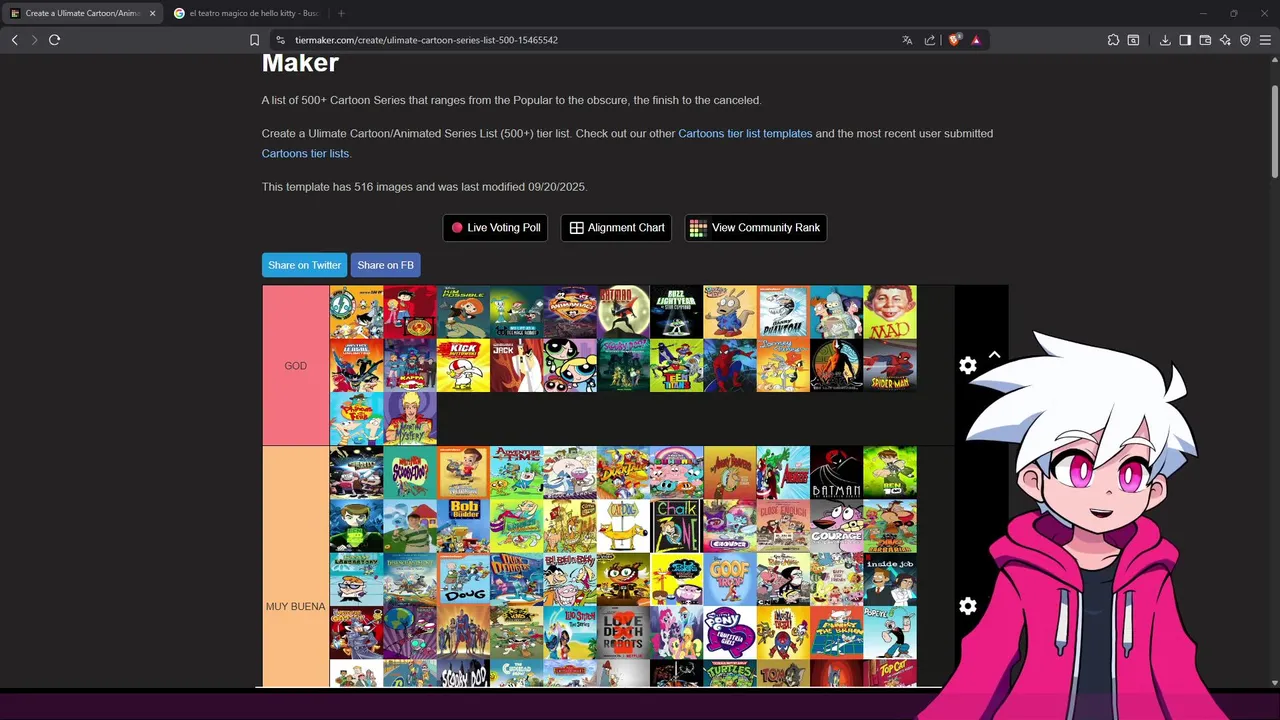Move the GOD row up with chevron
The image size is (1280, 720).
pos(994,355)
